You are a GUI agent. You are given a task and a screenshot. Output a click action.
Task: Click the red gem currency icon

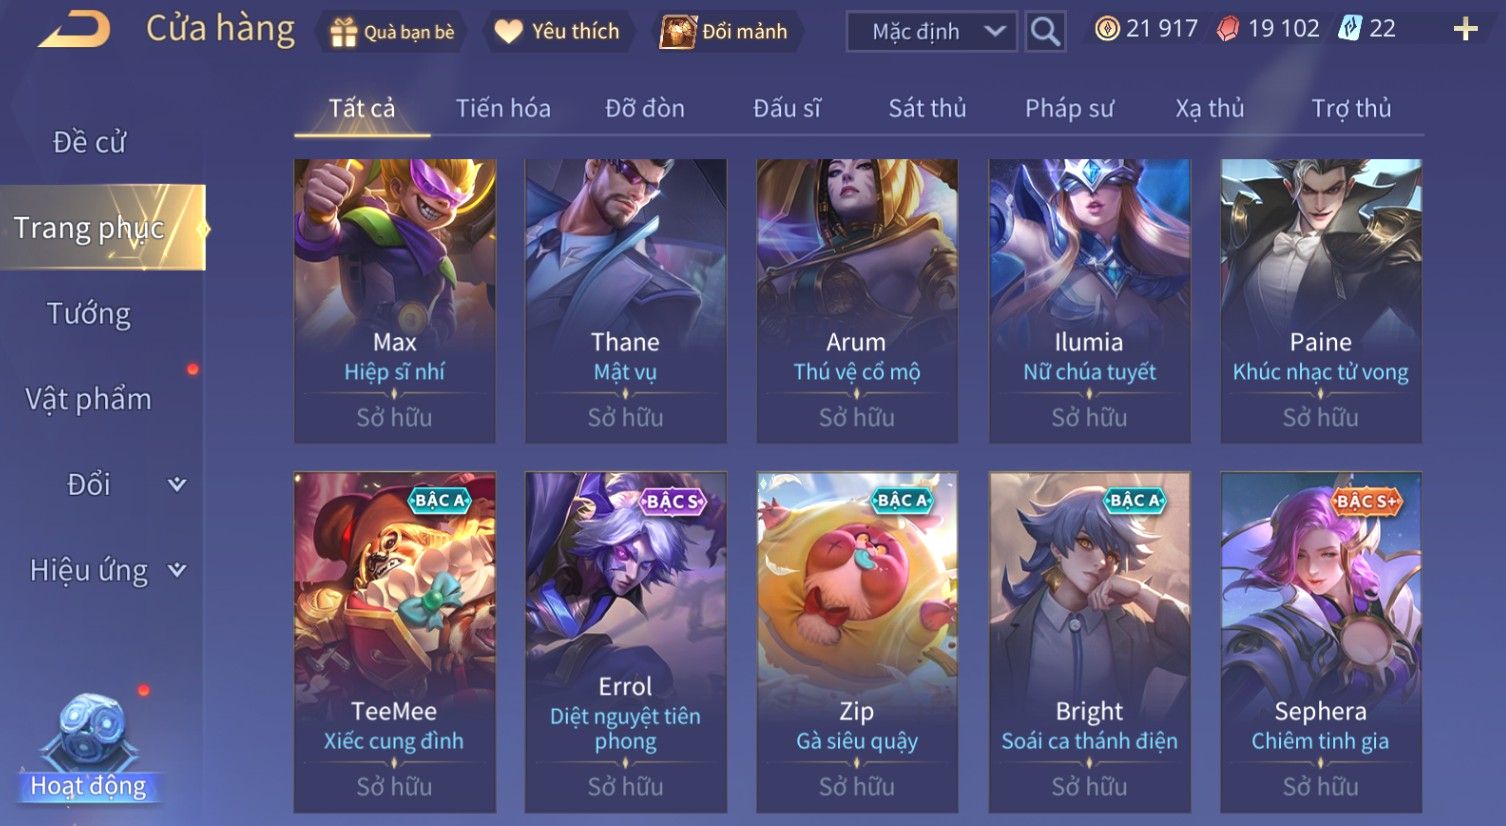click(x=1228, y=29)
